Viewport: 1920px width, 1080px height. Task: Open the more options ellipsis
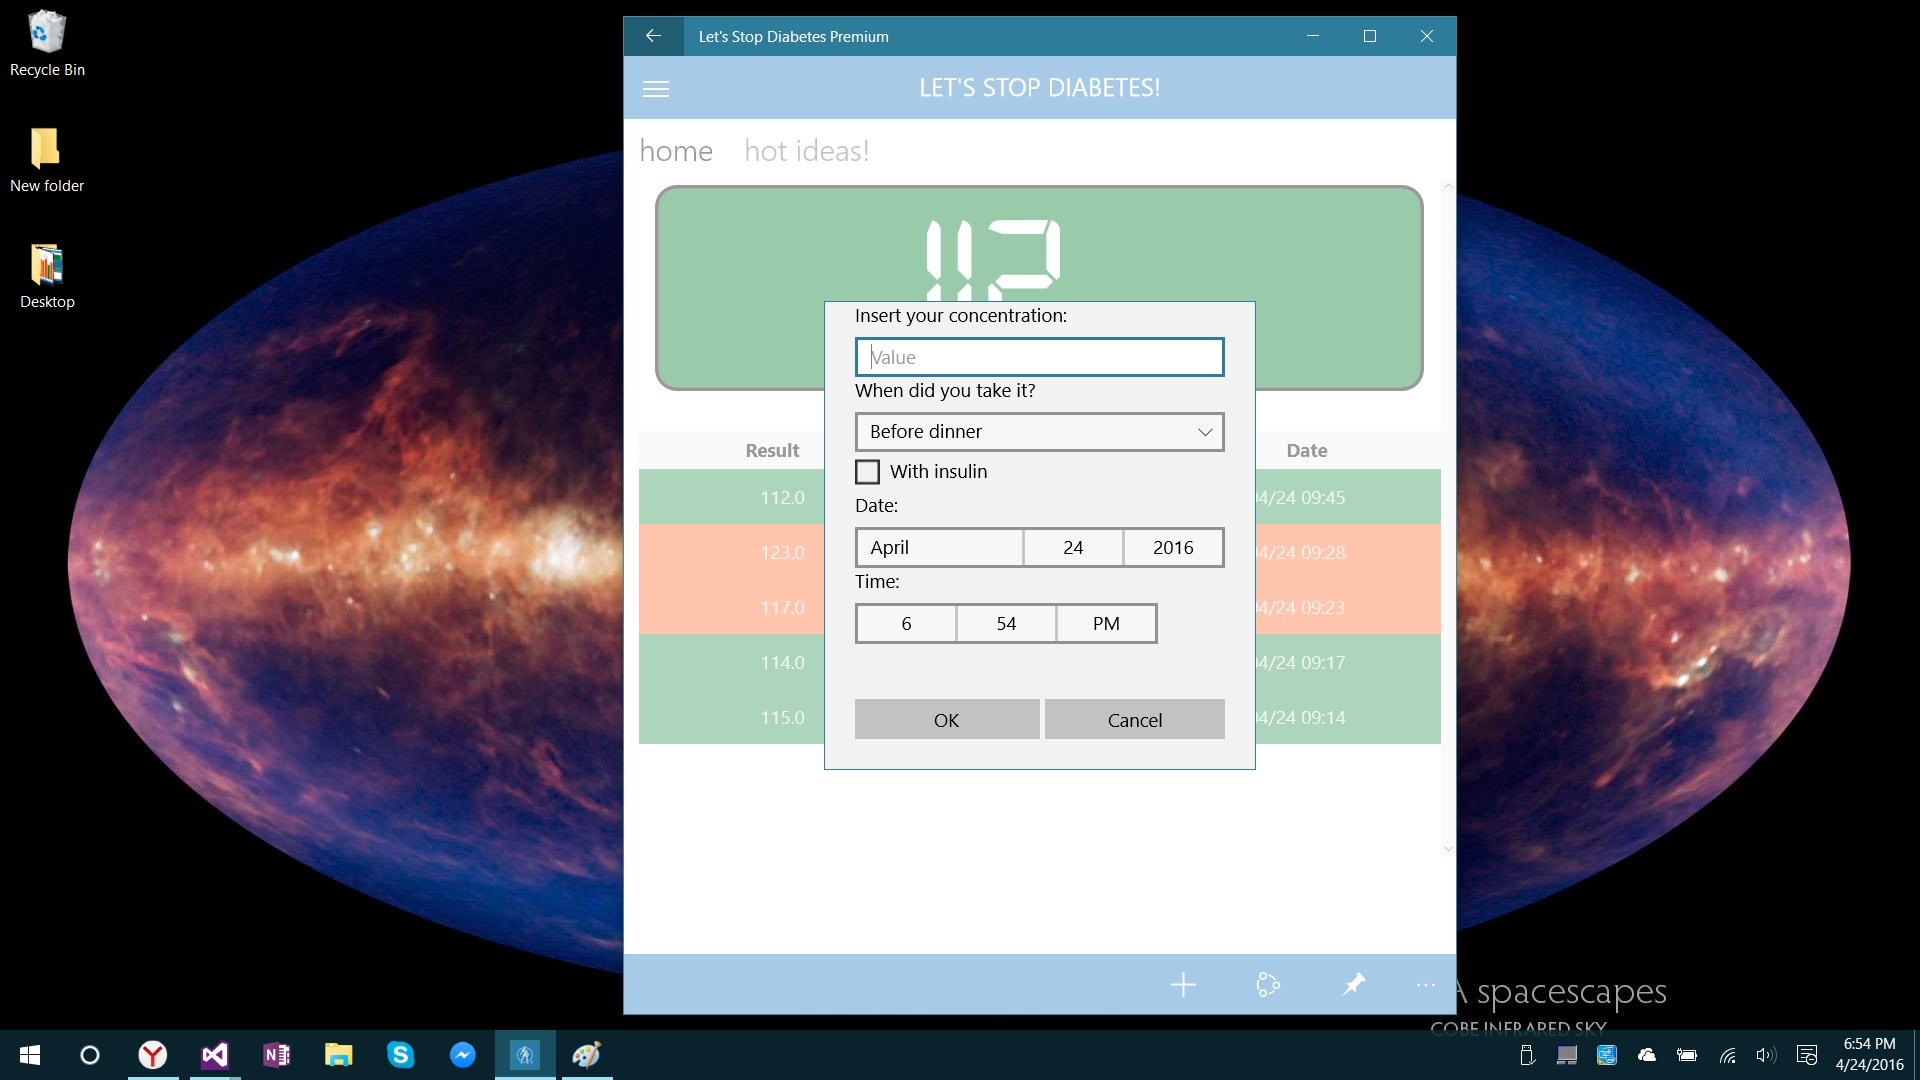click(1426, 985)
